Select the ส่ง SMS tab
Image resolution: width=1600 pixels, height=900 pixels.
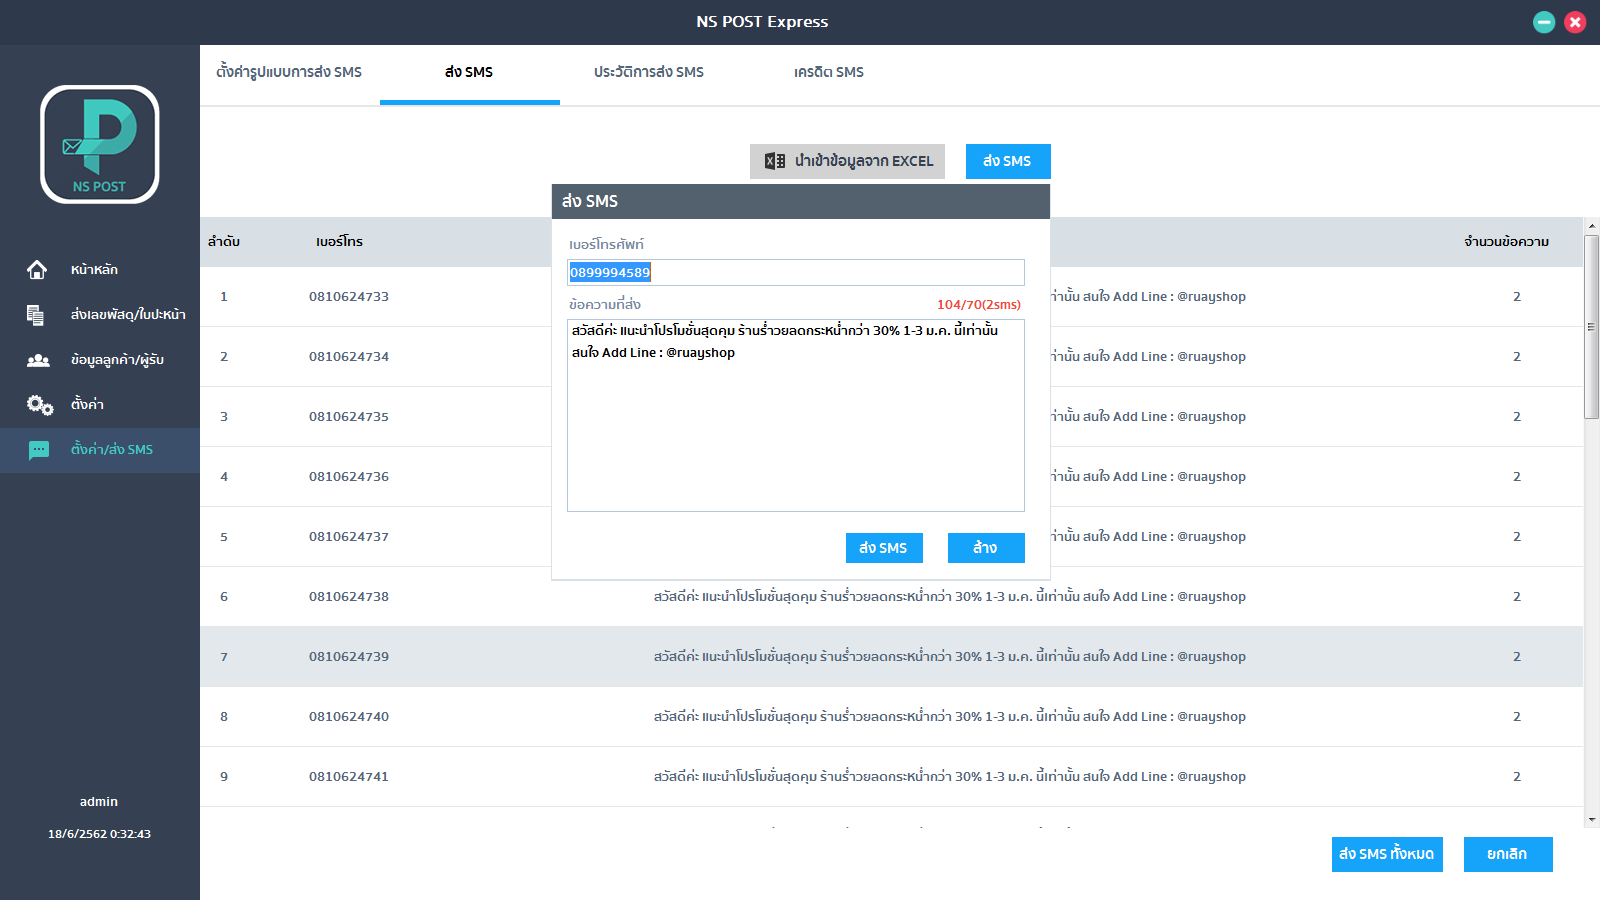coord(469,72)
